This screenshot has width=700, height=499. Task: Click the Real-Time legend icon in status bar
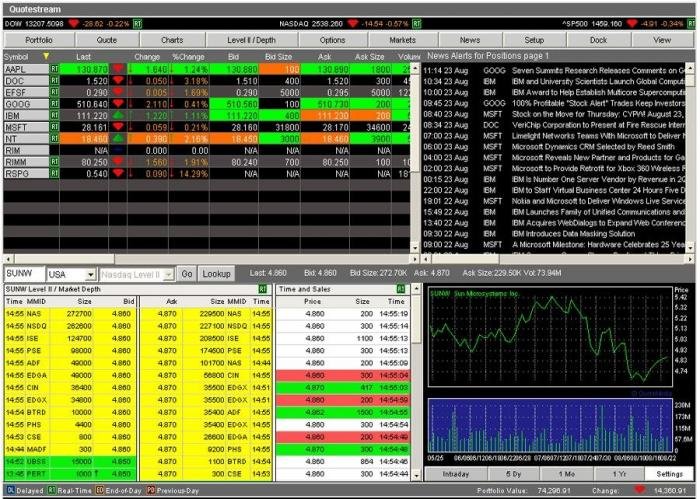[x=52, y=490]
